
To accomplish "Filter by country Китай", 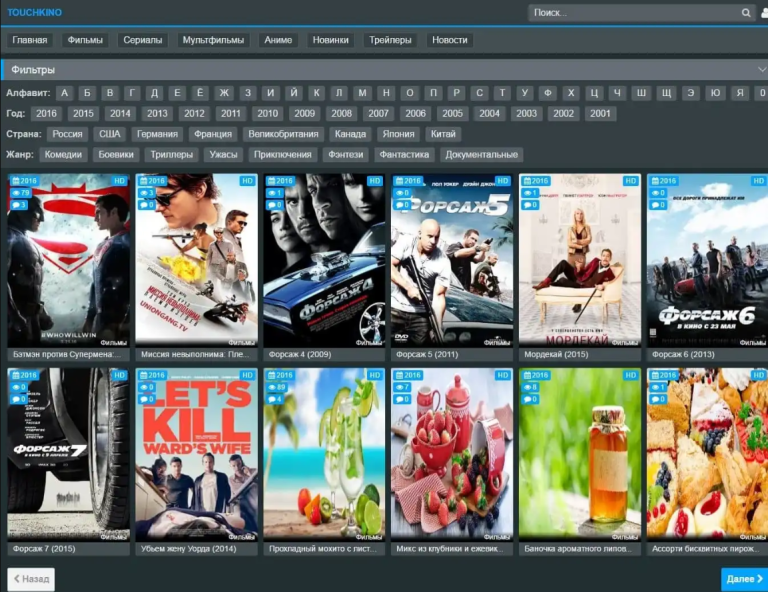I will tap(443, 134).
